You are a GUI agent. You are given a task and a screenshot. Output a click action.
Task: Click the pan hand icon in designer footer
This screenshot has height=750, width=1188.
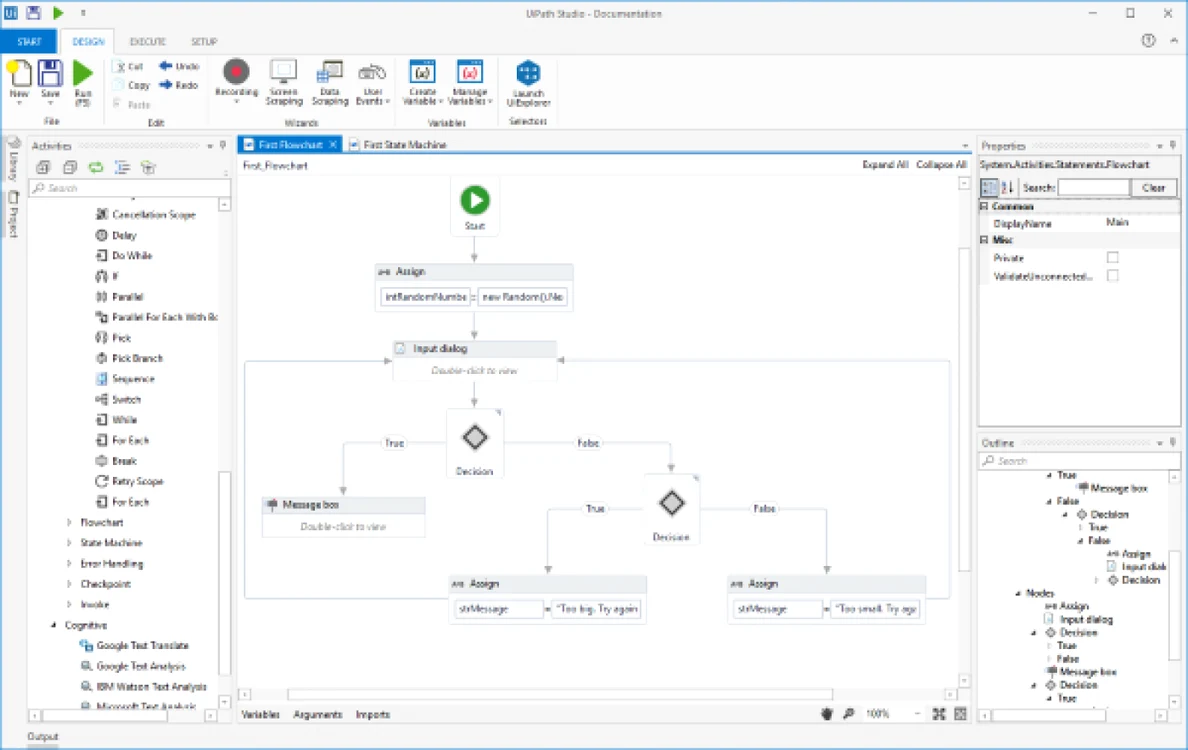pos(827,714)
